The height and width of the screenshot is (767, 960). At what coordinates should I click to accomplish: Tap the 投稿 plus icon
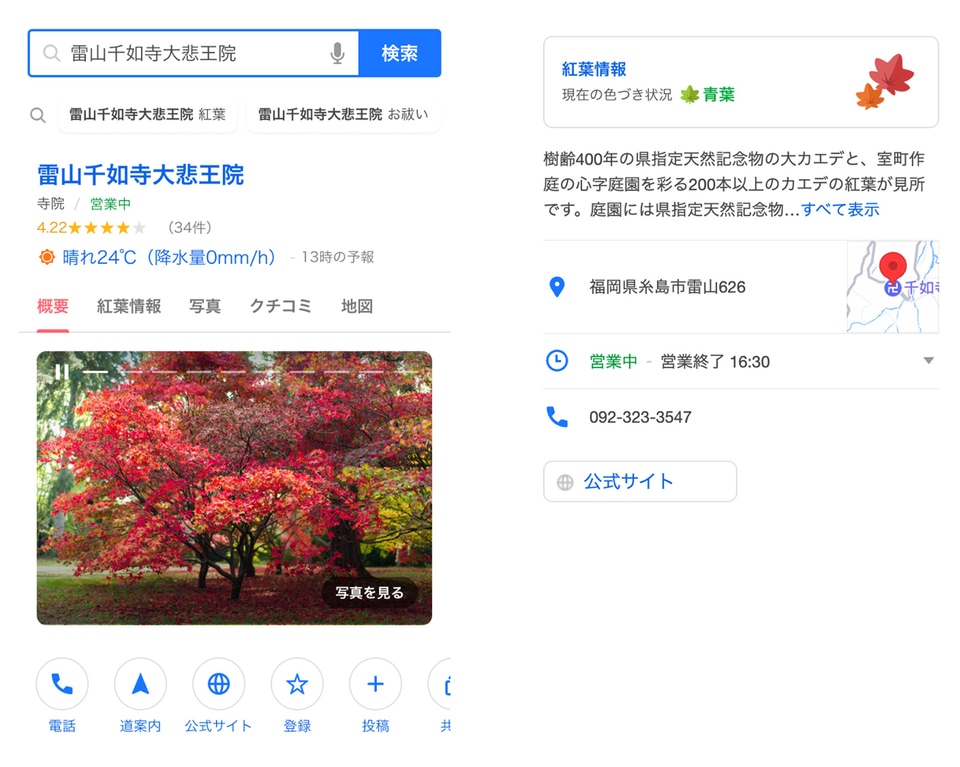click(x=375, y=684)
